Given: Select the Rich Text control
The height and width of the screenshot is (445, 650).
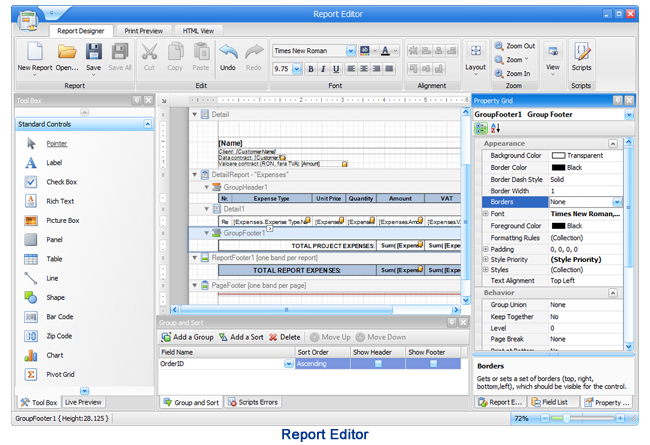Looking at the screenshot, I should pos(31,201).
